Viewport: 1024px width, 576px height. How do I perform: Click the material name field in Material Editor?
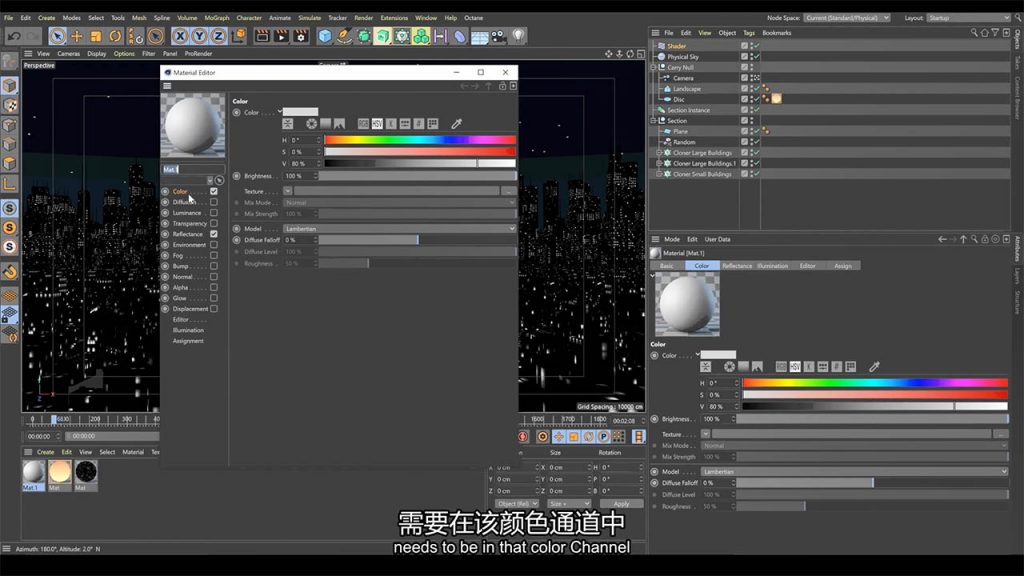[x=193, y=169]
